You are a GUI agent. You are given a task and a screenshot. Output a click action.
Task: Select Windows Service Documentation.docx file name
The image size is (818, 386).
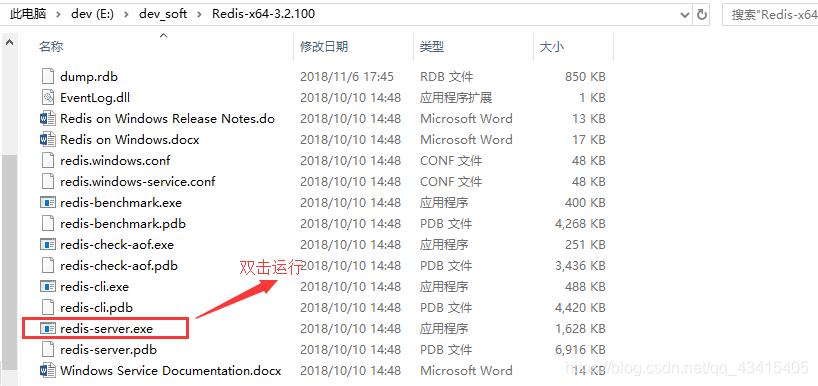[171, 371]
